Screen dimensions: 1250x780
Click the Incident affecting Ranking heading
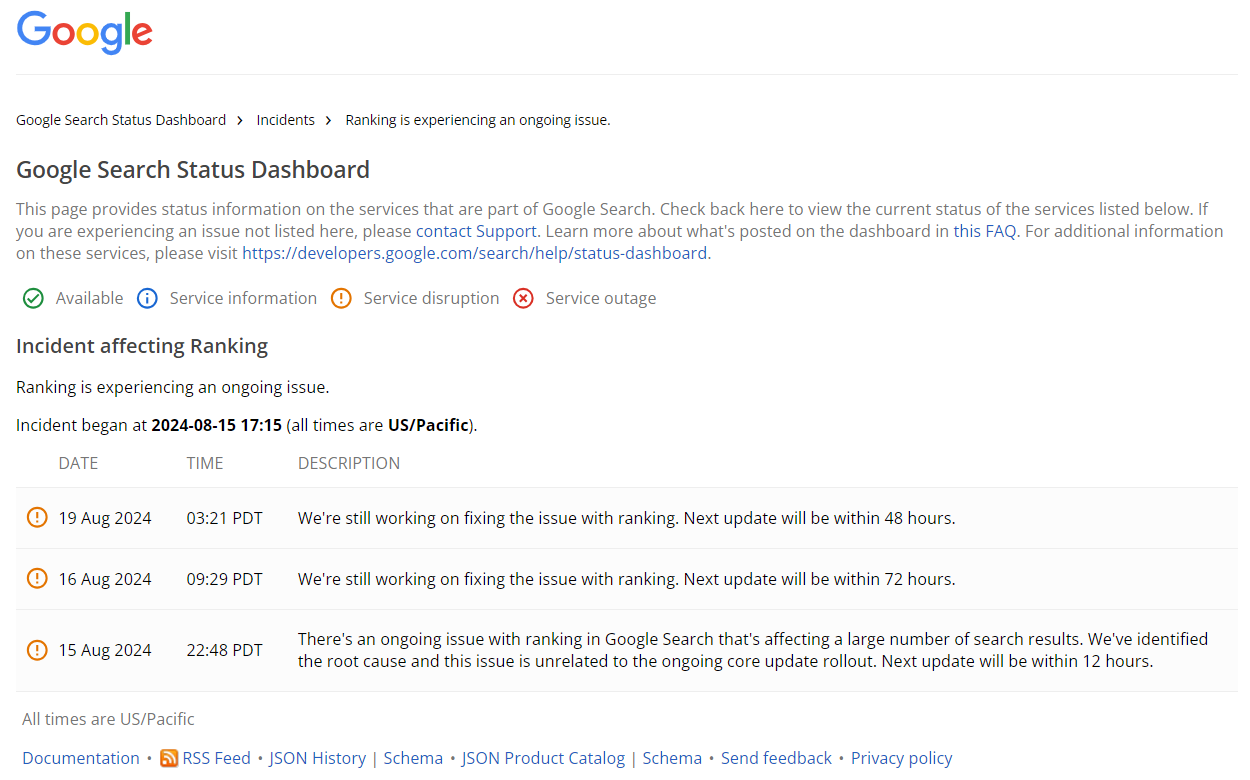[x=142, y=346]
